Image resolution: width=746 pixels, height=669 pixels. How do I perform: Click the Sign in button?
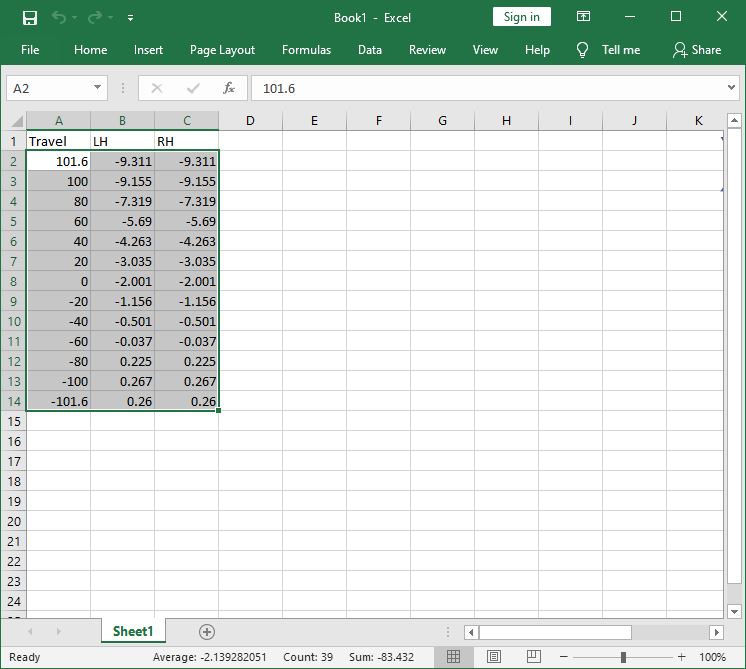pyautogui.click(x=522, y=17)
